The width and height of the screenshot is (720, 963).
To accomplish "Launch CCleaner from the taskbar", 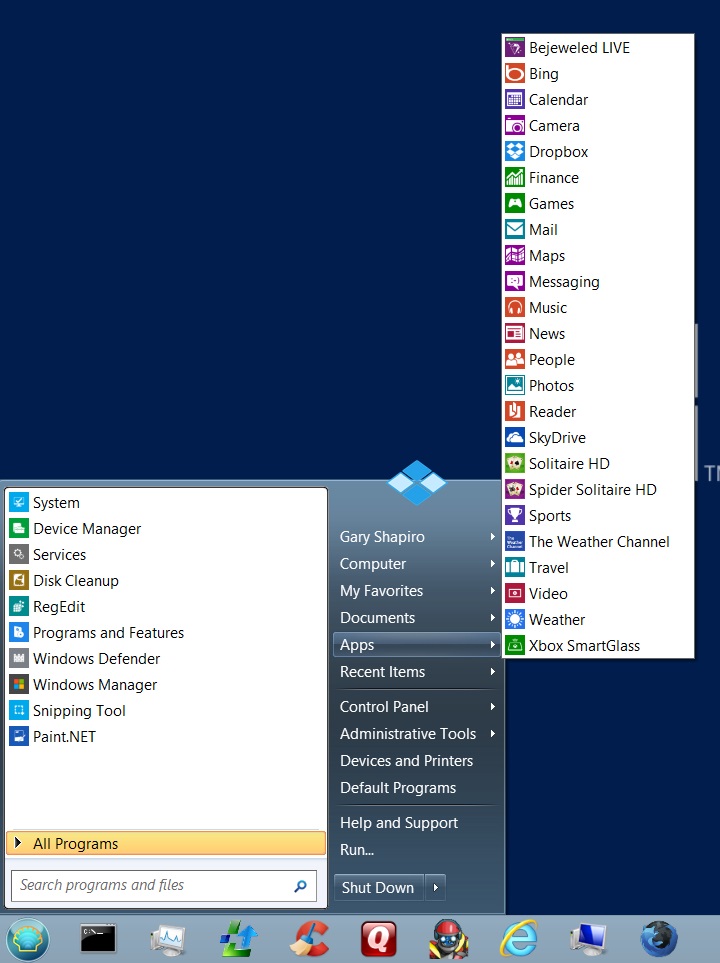I will 309,939.
